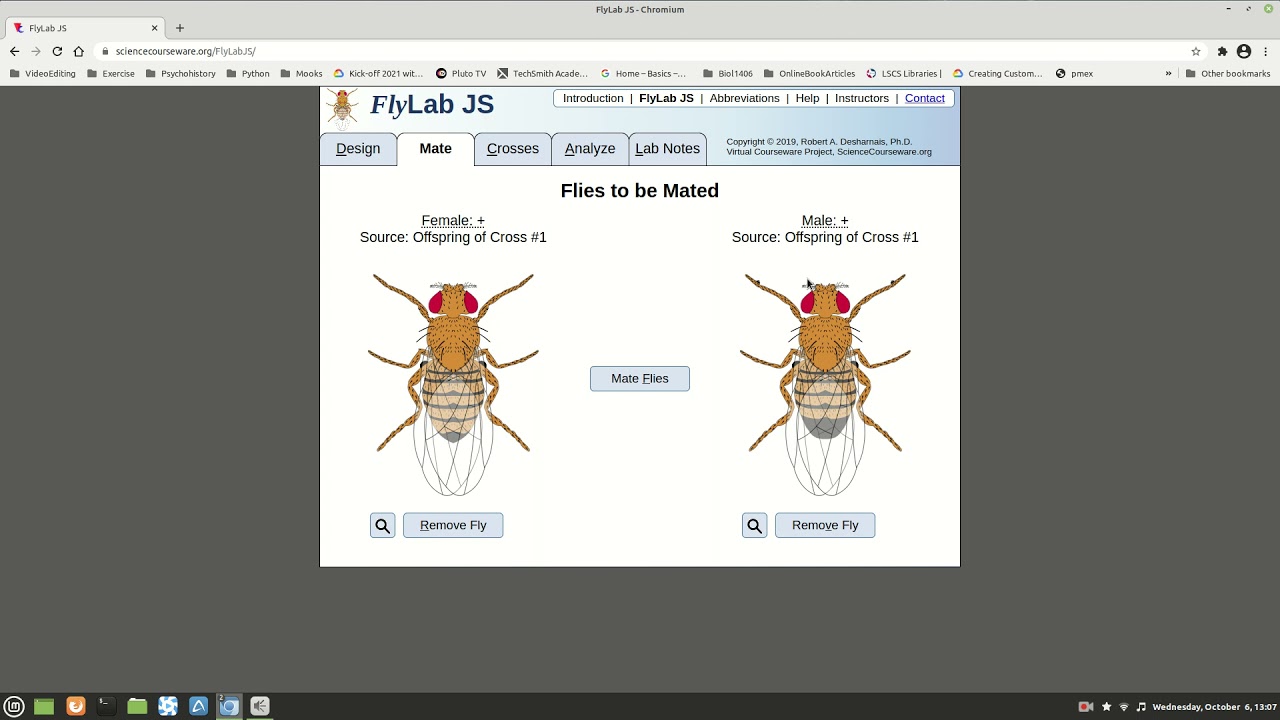
Task: Open the extensions puzzle icon
Action: [1222, 51]
